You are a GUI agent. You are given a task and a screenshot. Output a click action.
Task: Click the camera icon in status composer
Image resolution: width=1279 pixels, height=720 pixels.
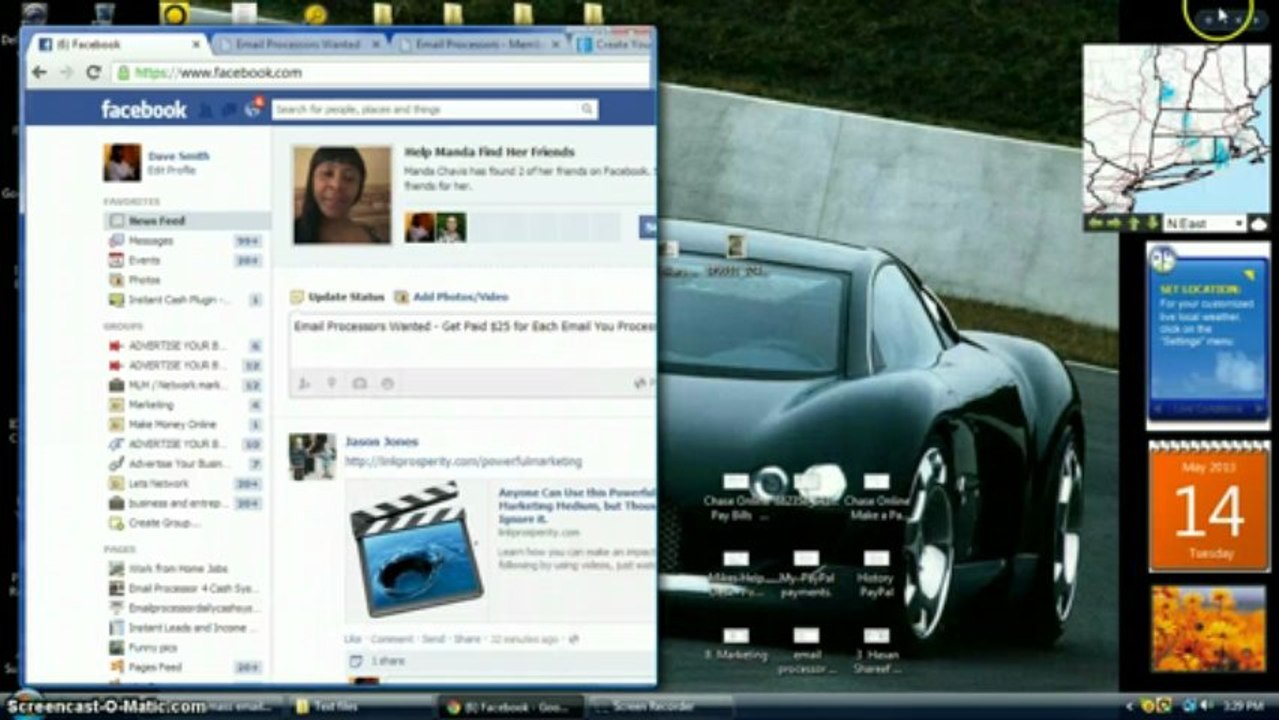point(359,383)
